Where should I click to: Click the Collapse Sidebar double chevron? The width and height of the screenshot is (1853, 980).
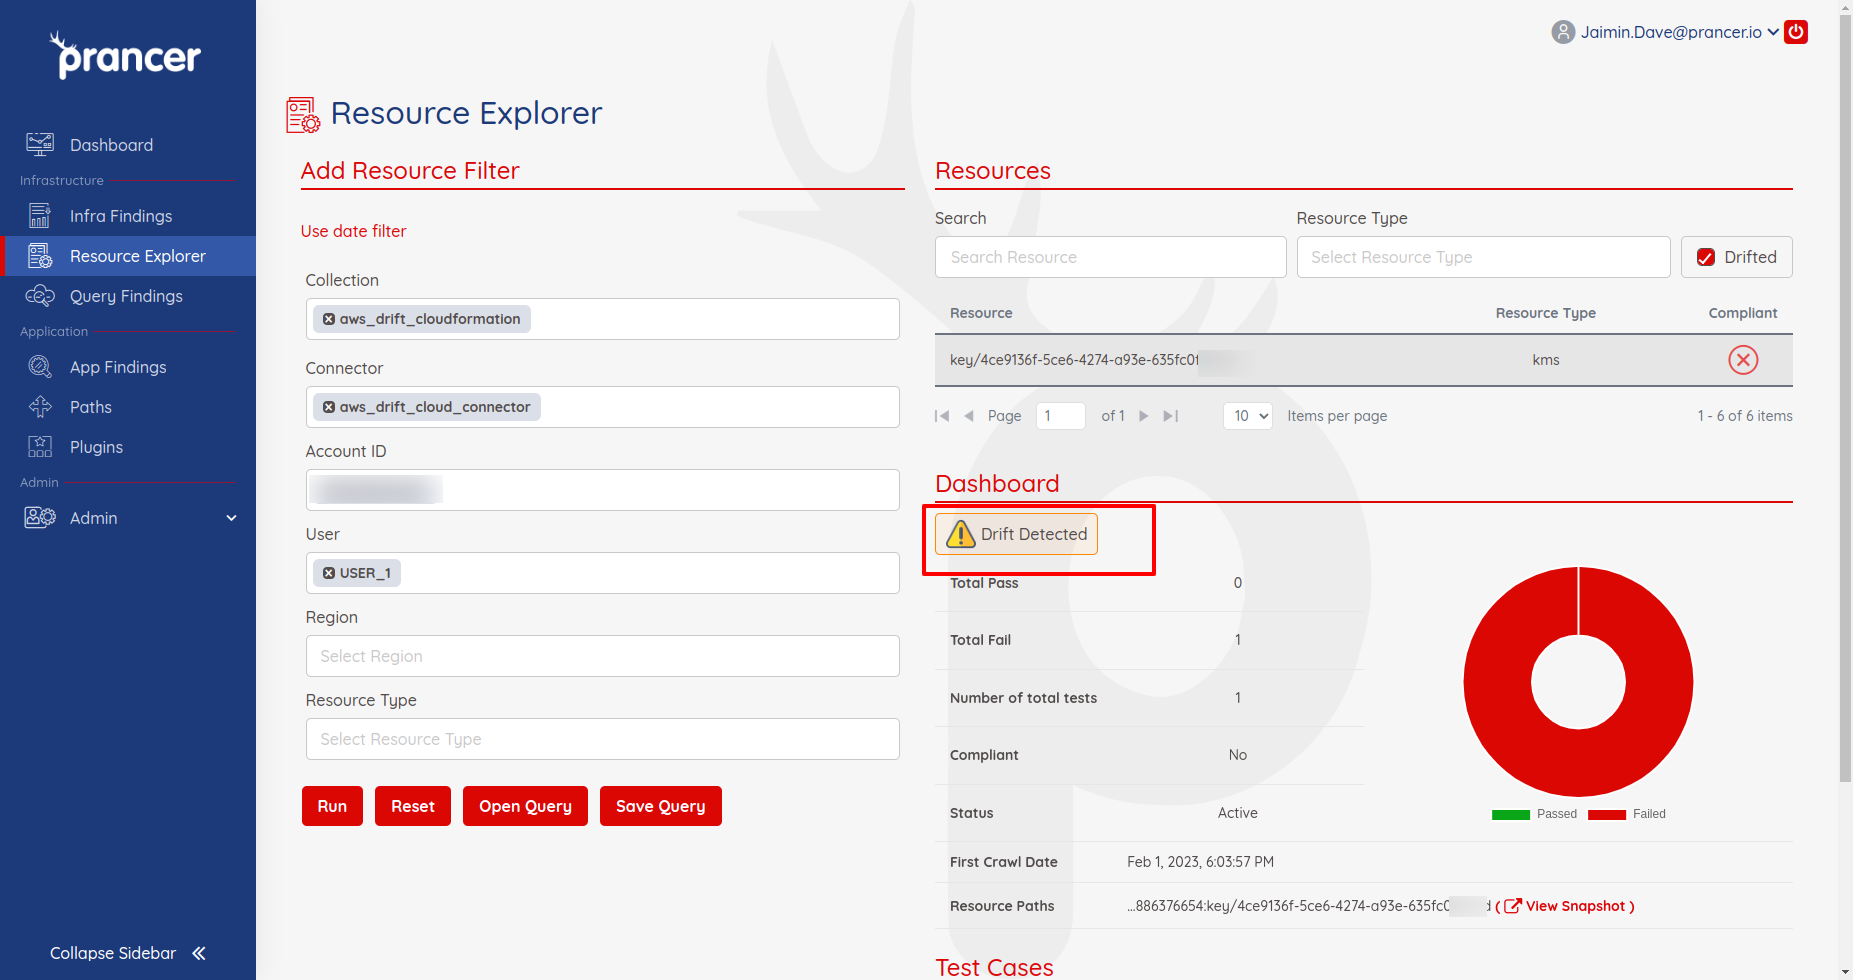click(199, 953)
